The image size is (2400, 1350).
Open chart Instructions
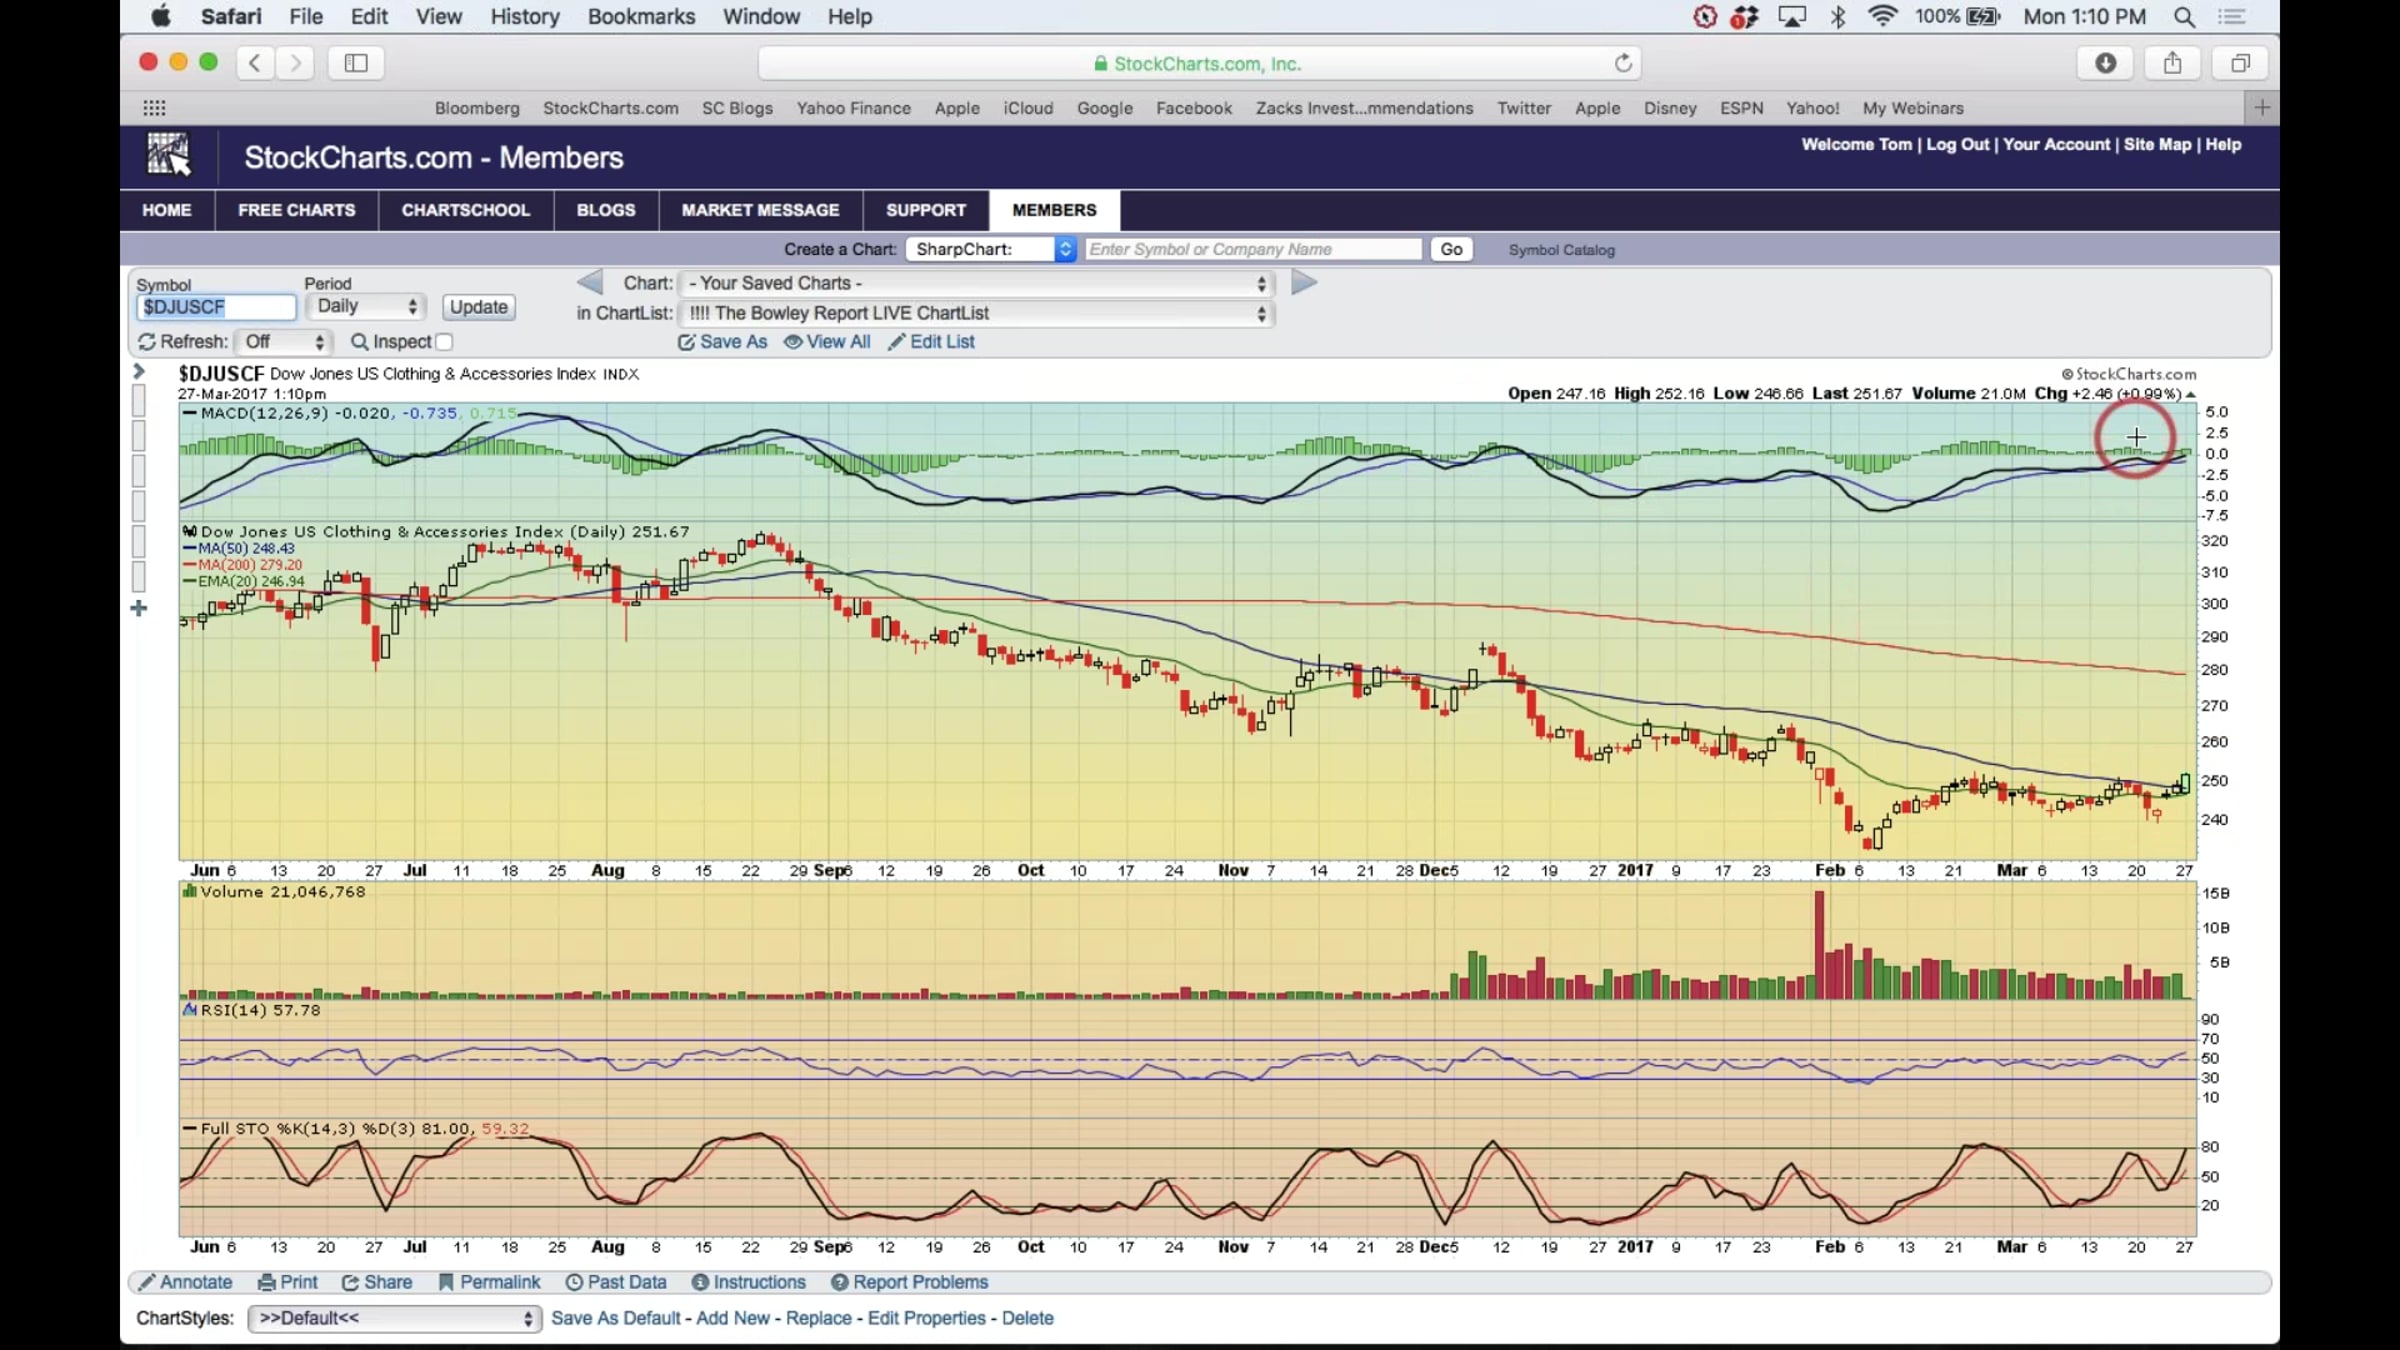(x=749, y=1282)
